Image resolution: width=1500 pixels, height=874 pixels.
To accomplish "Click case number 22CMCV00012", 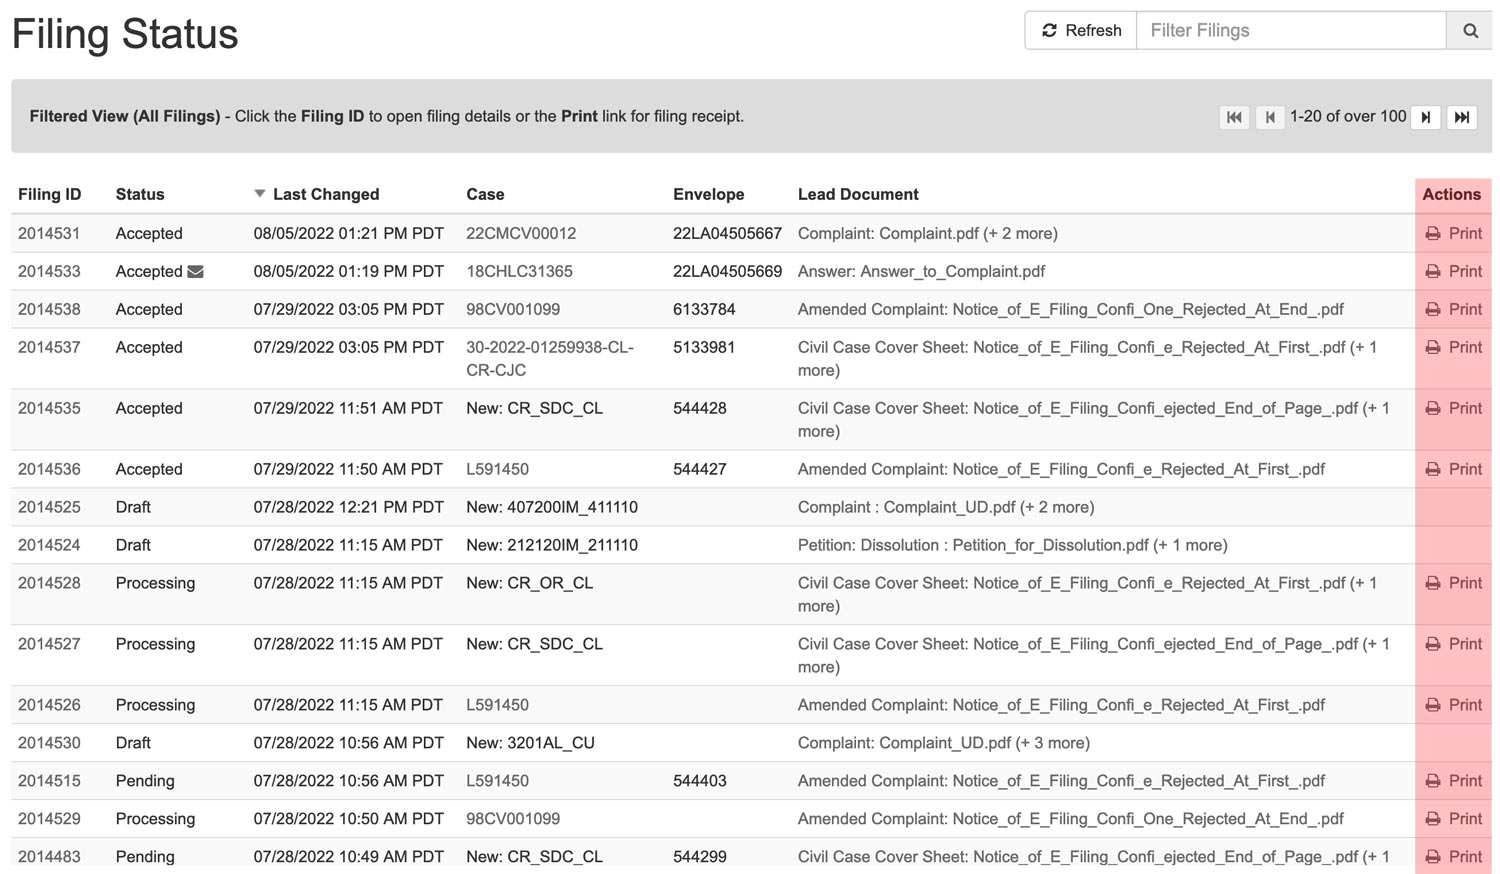I will click(x=521, y=233).
